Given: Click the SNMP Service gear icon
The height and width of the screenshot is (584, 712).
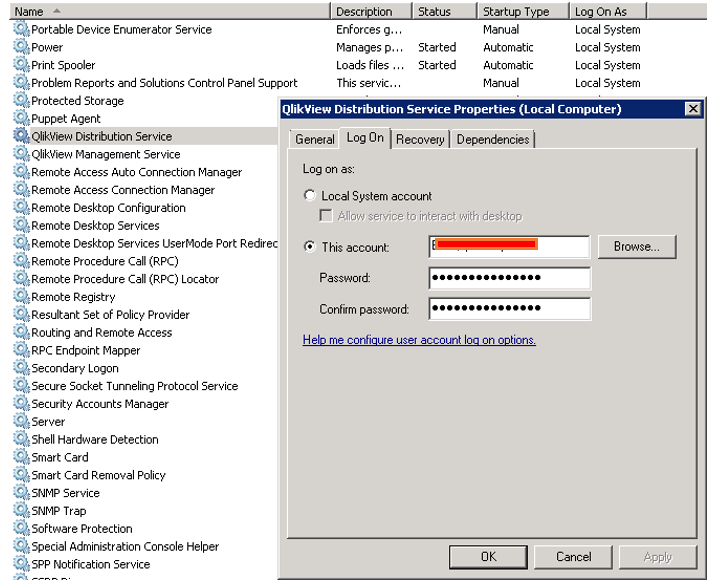Looking at the screenshot, I should coord(21,492).
